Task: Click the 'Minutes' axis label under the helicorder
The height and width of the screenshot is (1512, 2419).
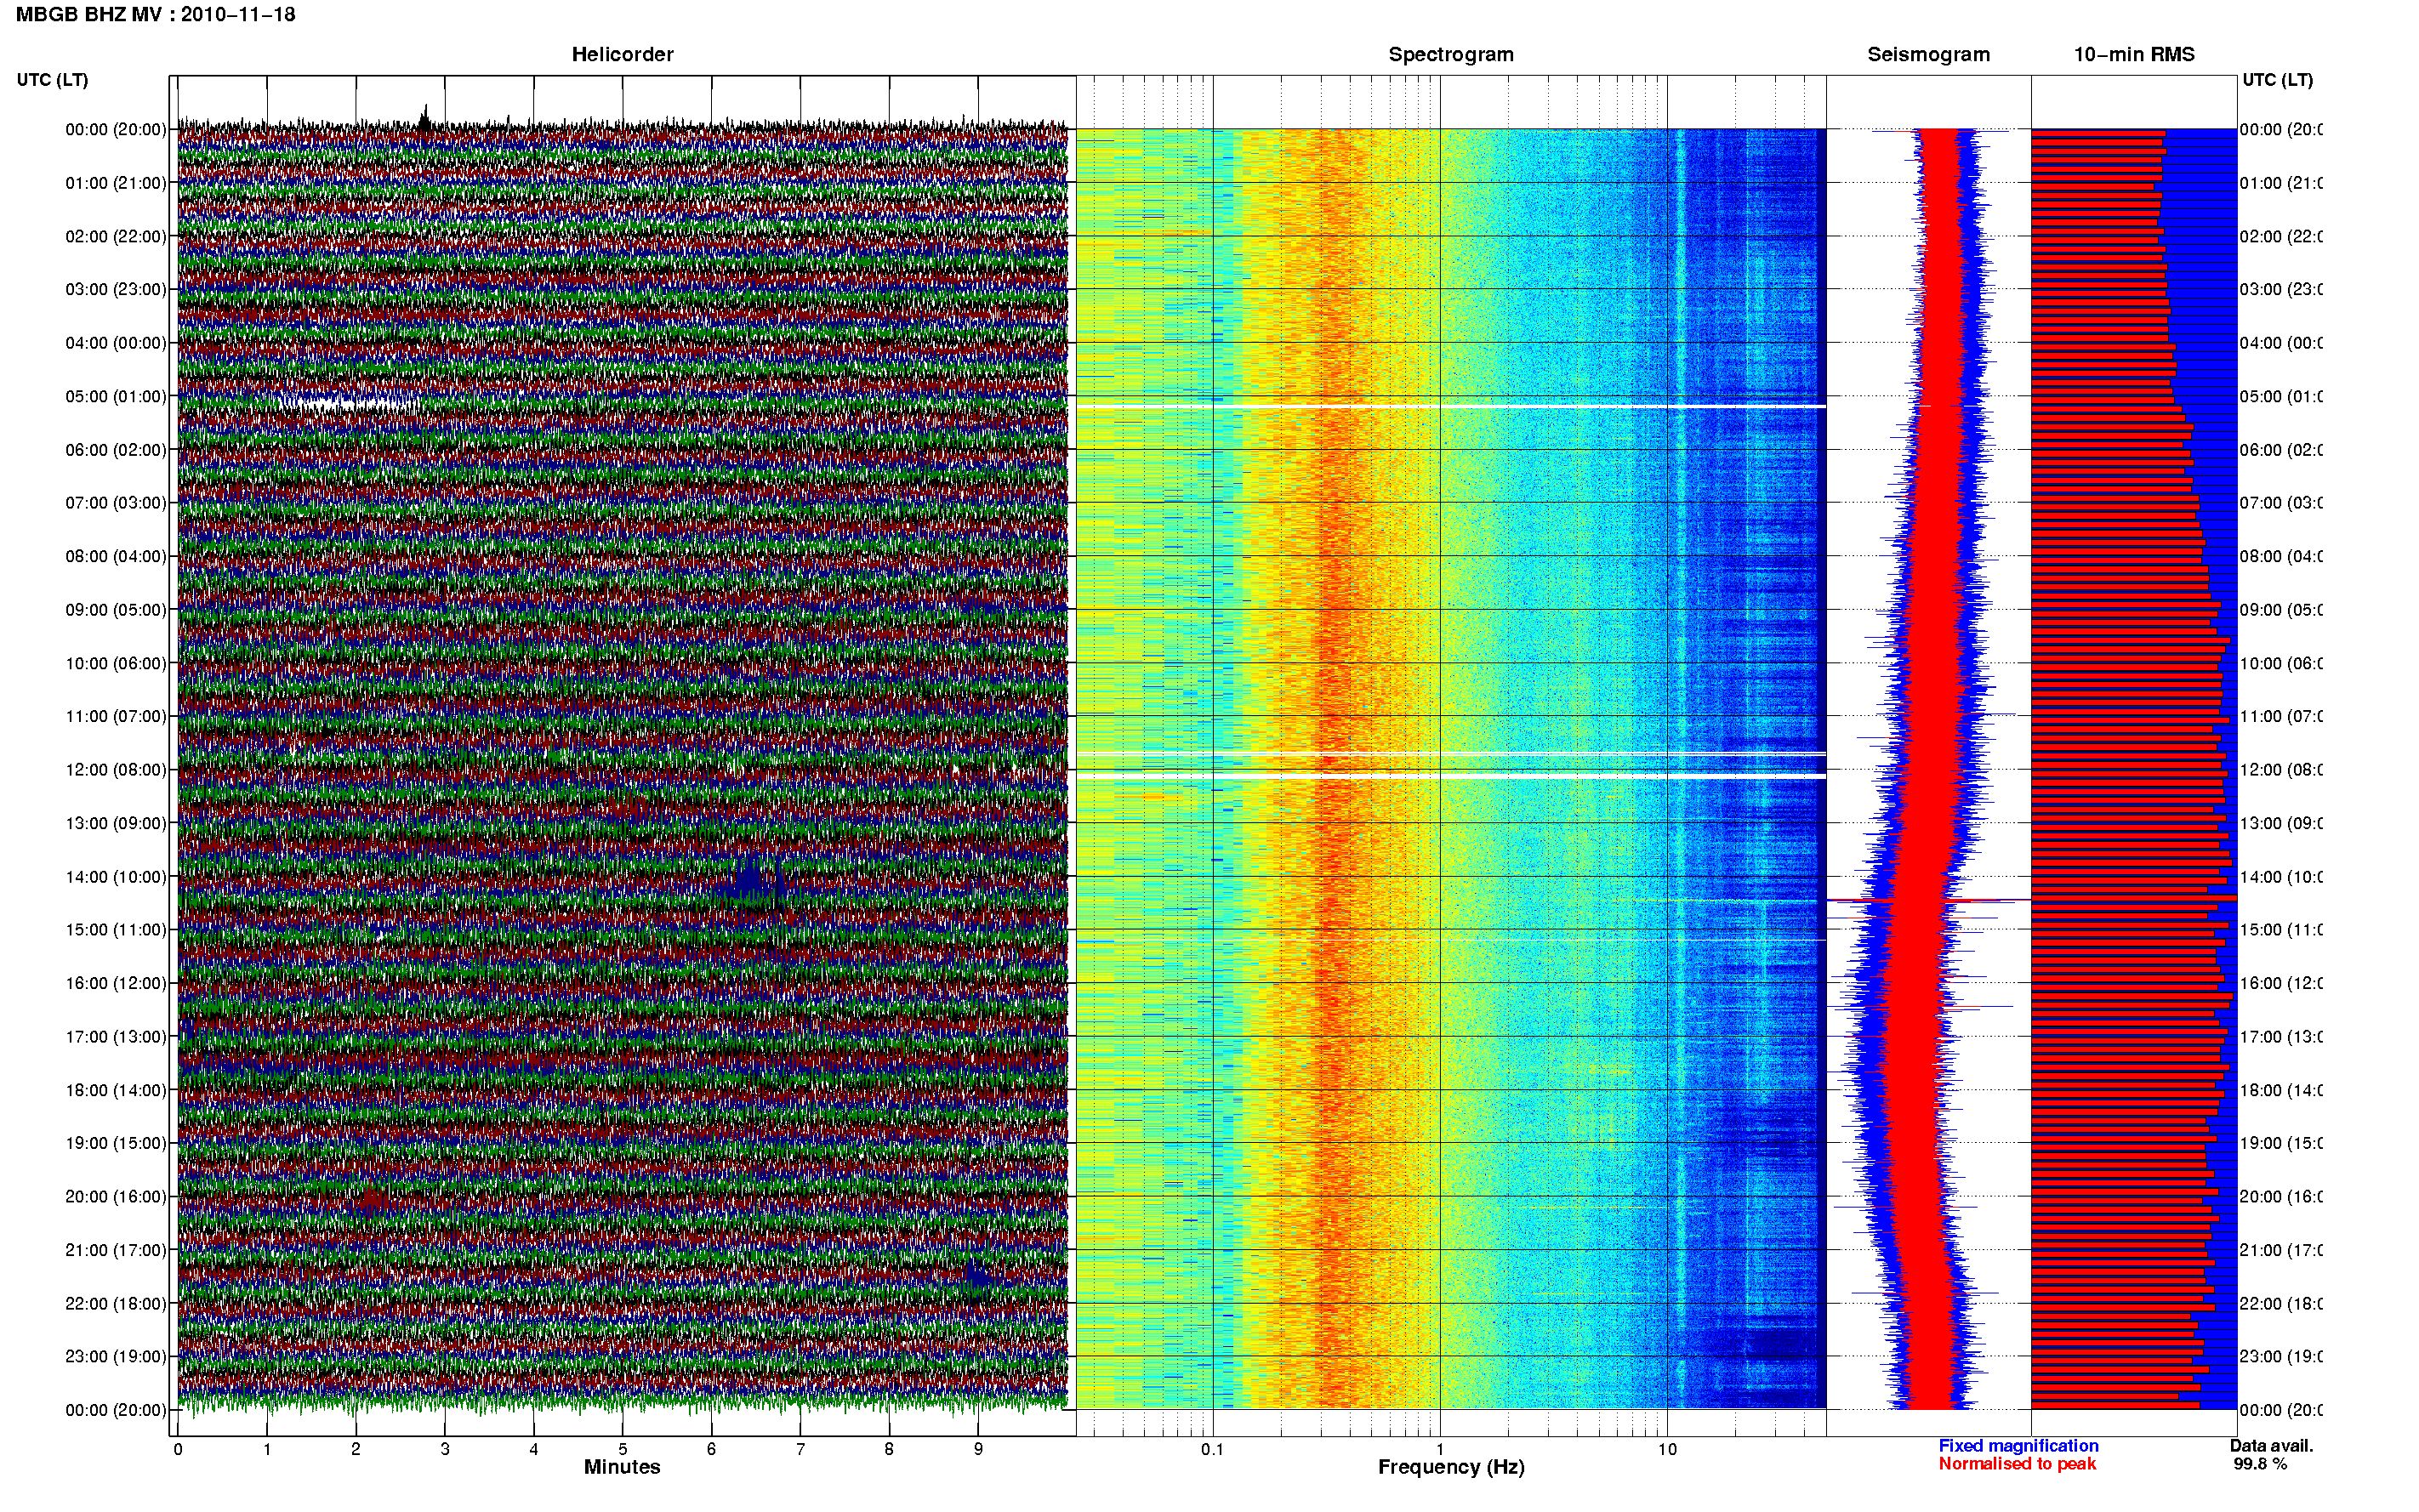Action: (622, 1467)
